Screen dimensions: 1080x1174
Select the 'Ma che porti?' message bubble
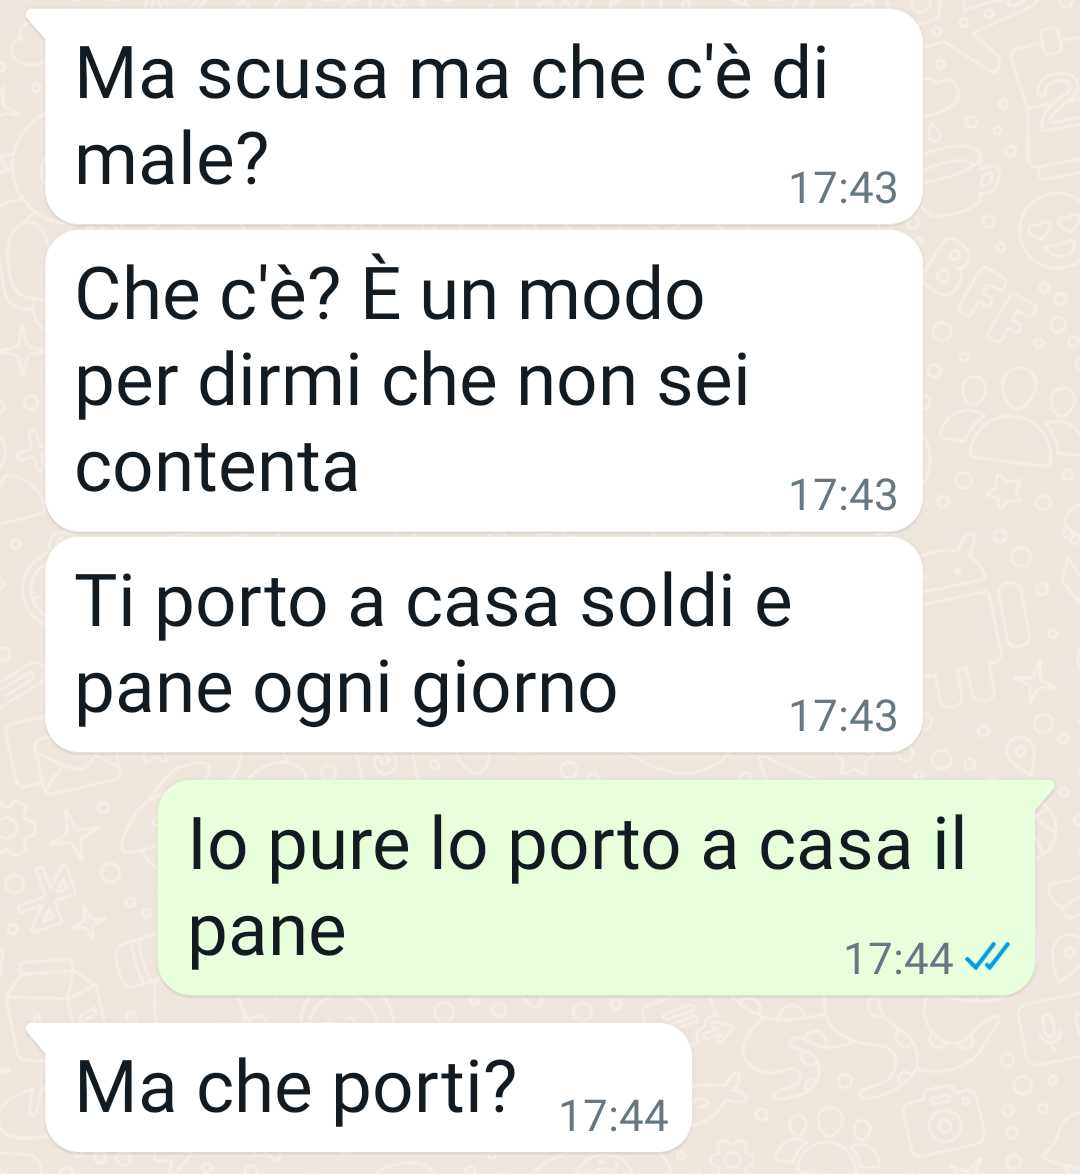pyautogui.click(x=367, y=1087)
